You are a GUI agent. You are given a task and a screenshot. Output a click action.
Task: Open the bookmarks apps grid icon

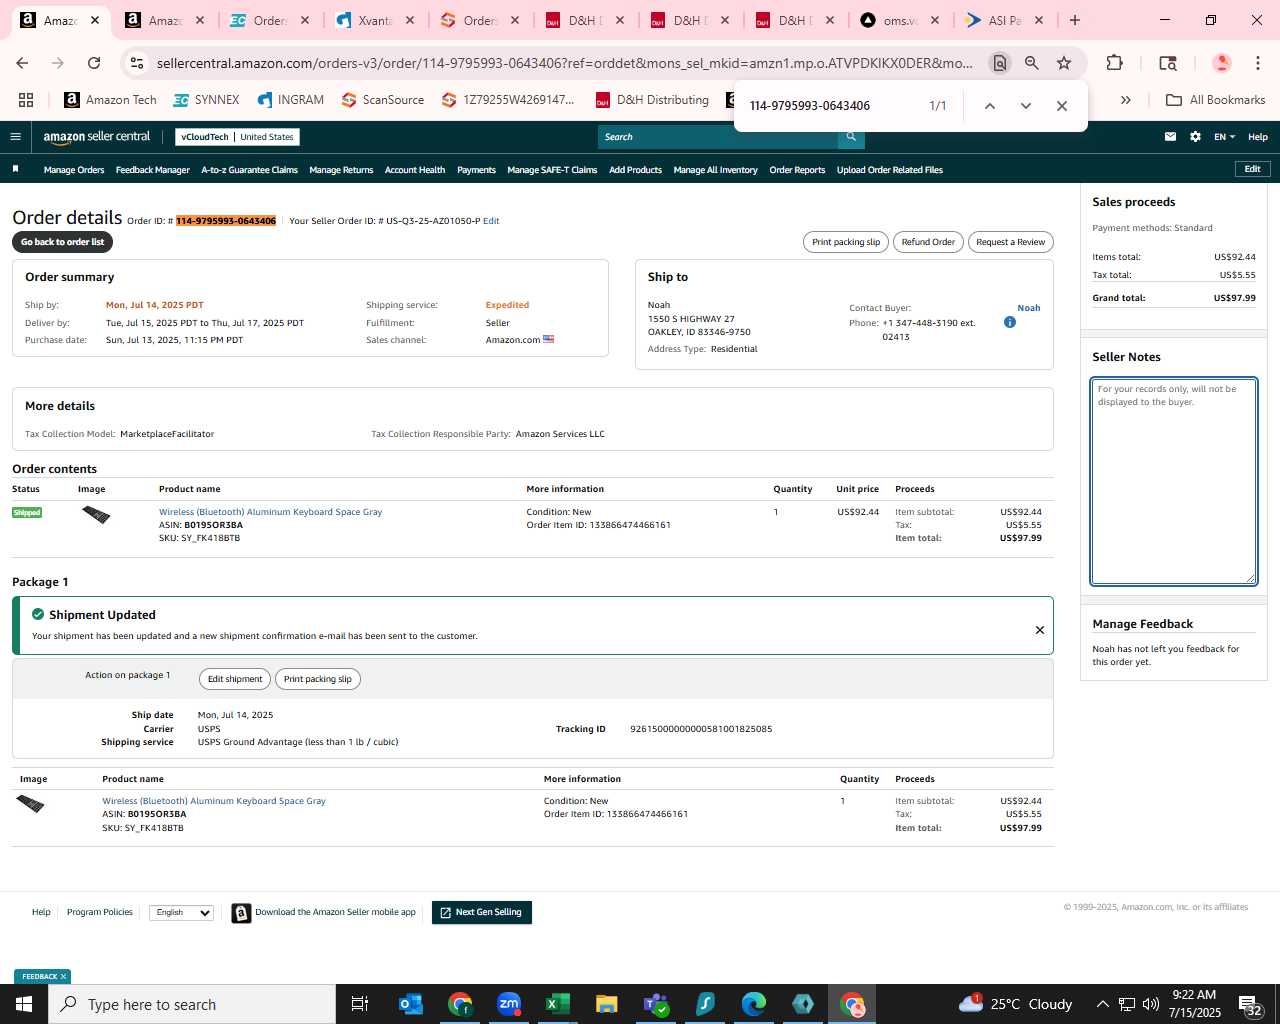pos(26,100)
